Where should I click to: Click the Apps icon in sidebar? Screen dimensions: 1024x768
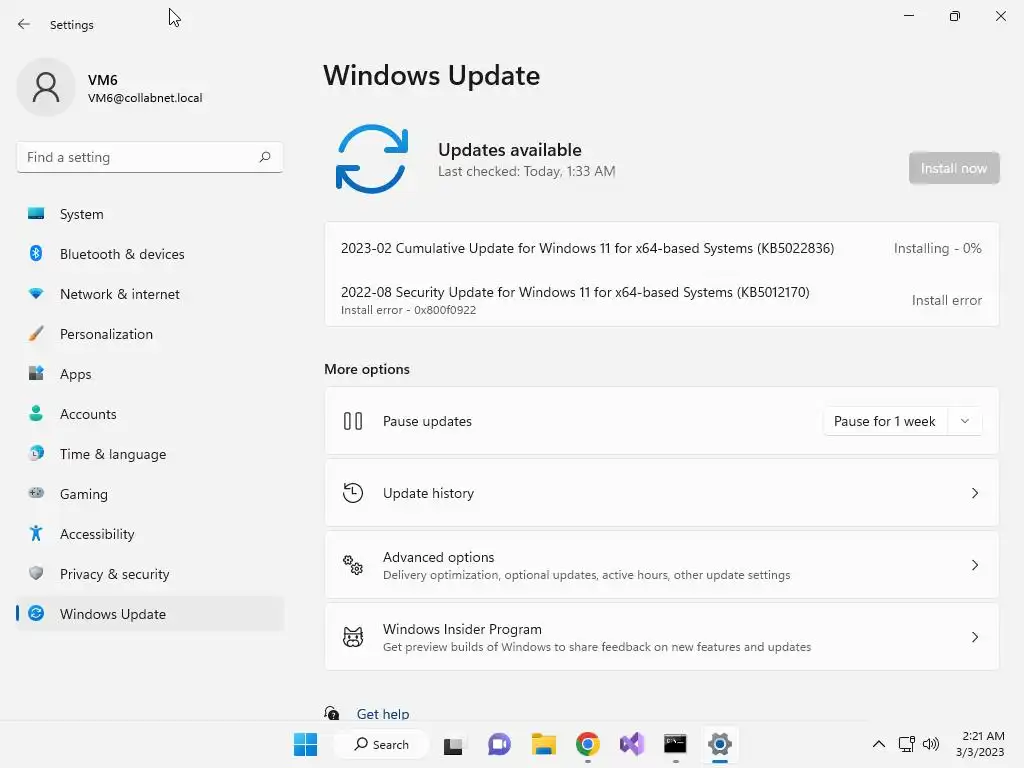click(36, 374)
